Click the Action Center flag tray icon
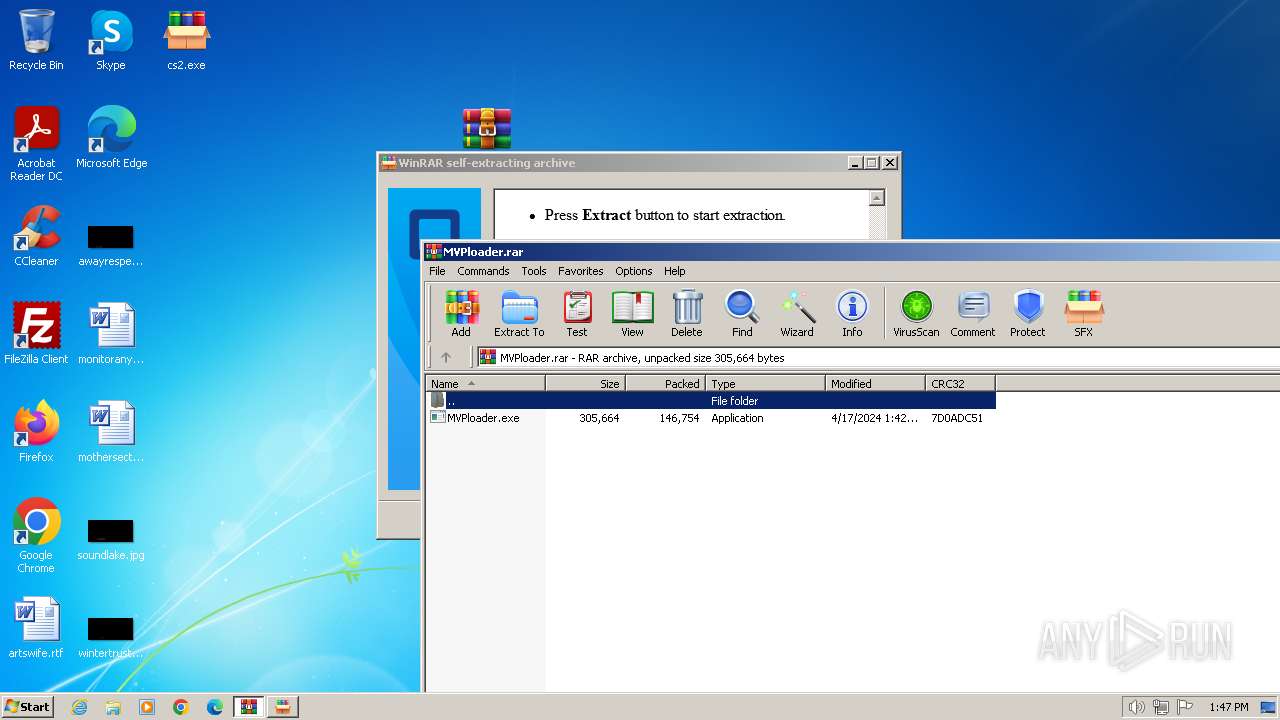Viewport: 1280px width, 720px height. (1184, 707)
